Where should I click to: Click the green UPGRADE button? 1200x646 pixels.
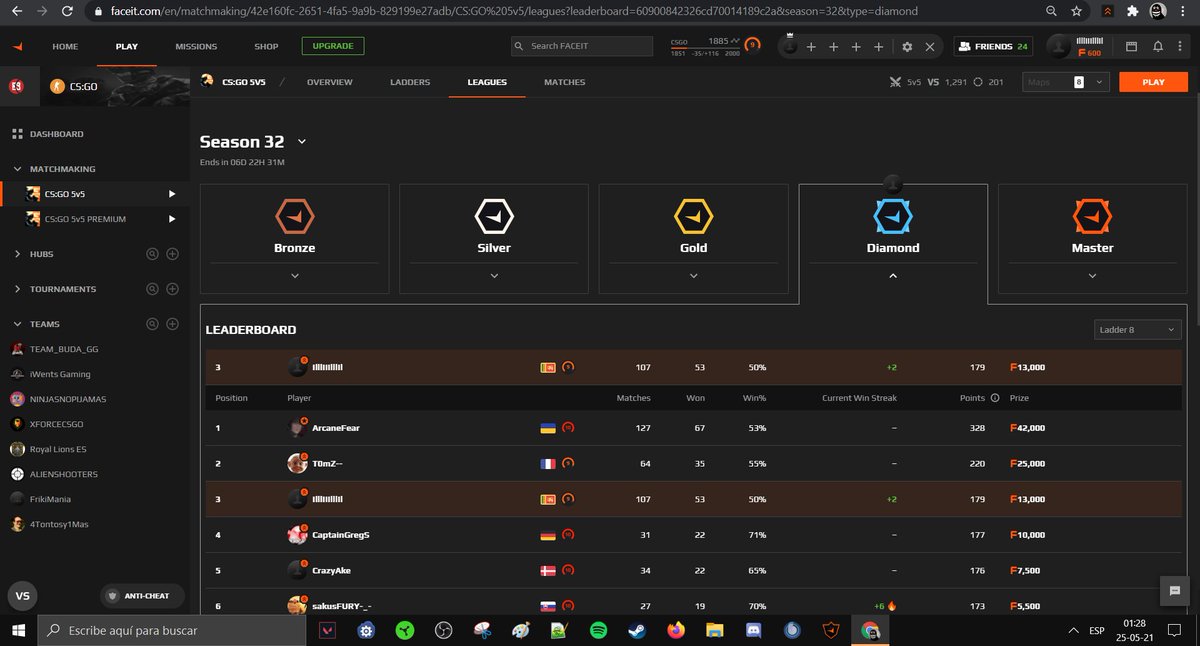[333, 46]
